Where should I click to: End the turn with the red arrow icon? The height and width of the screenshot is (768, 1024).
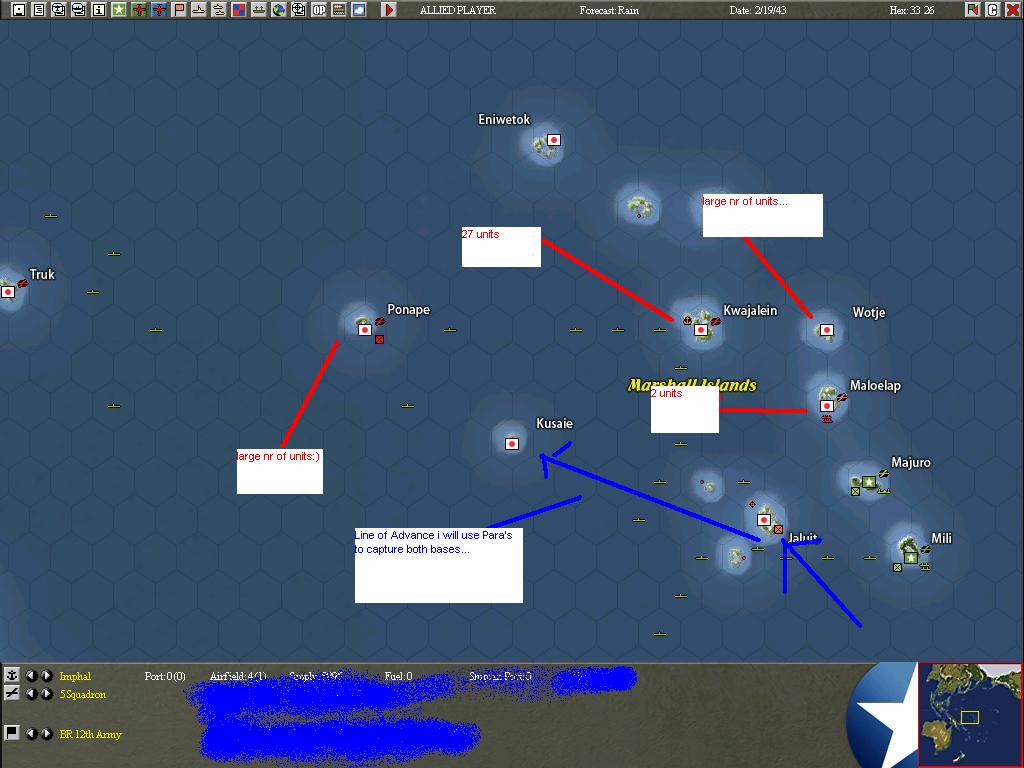pyautogui.click(x=390, y=9)
